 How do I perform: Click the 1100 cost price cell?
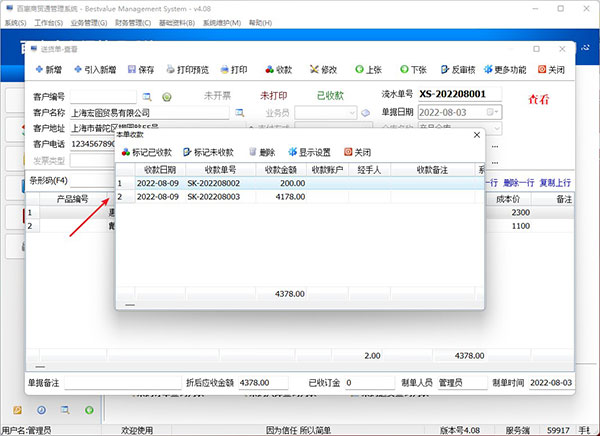[x=507, y=226]
